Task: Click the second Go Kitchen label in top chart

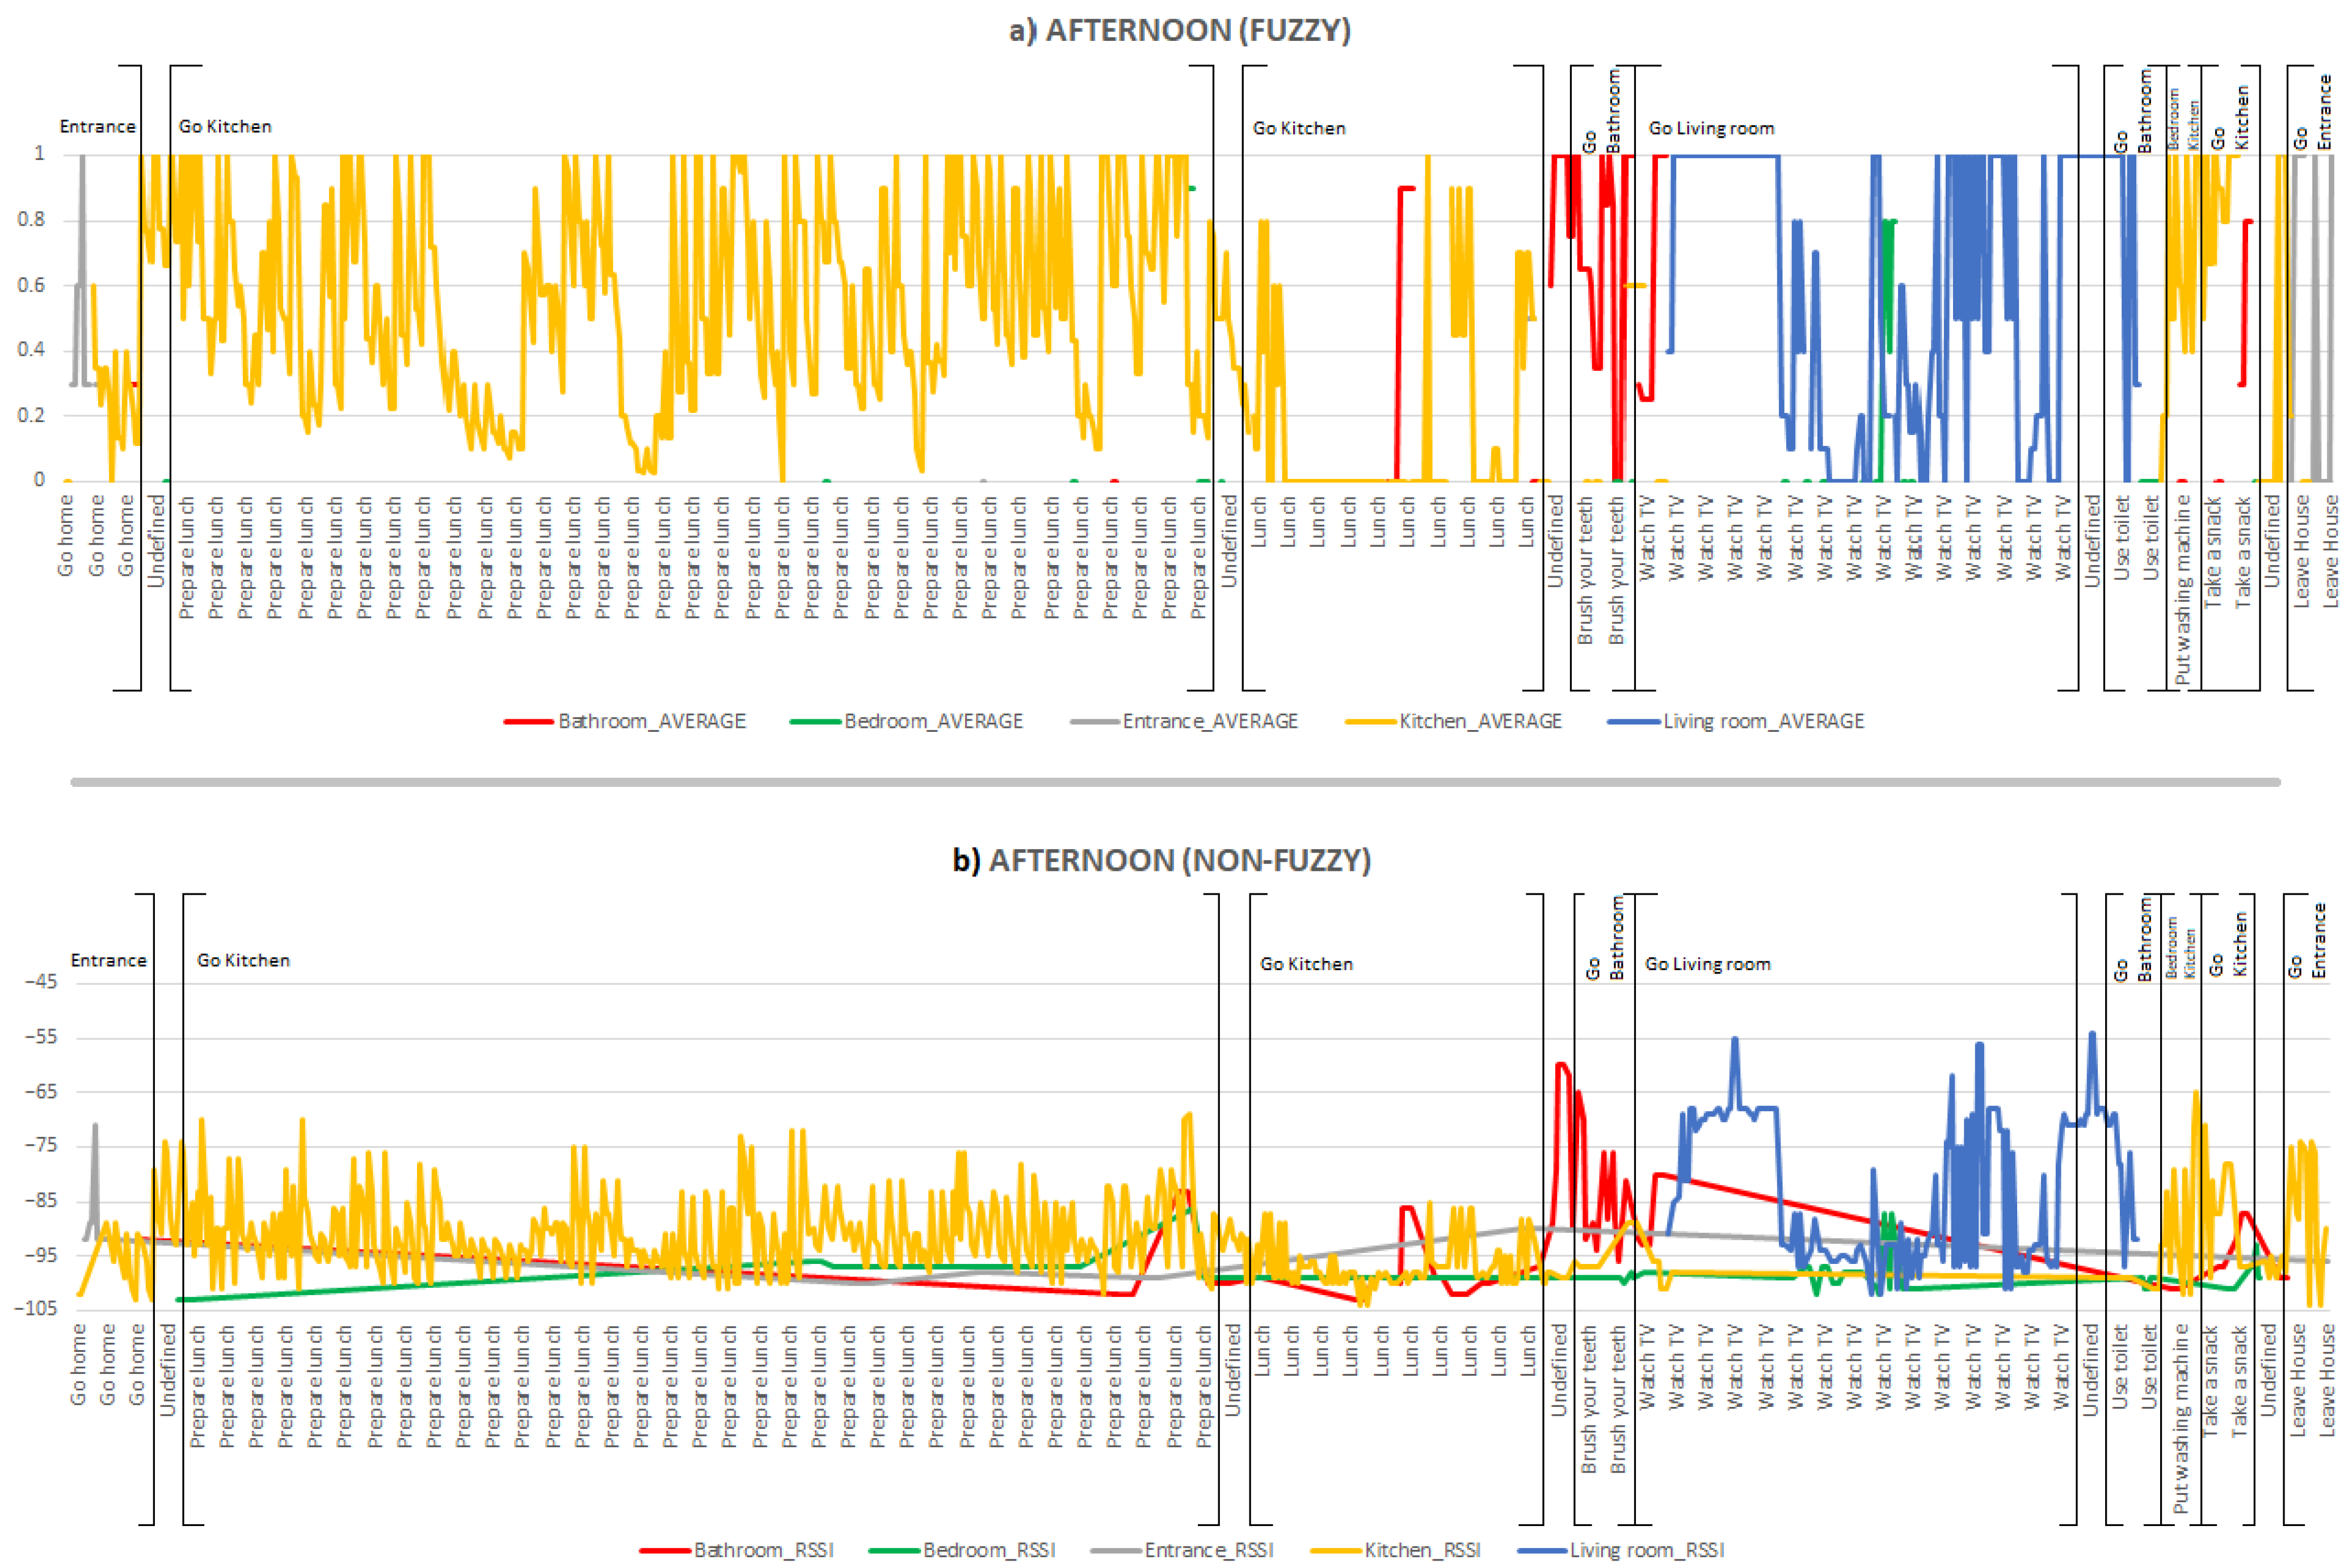Action: point(1298,128)
